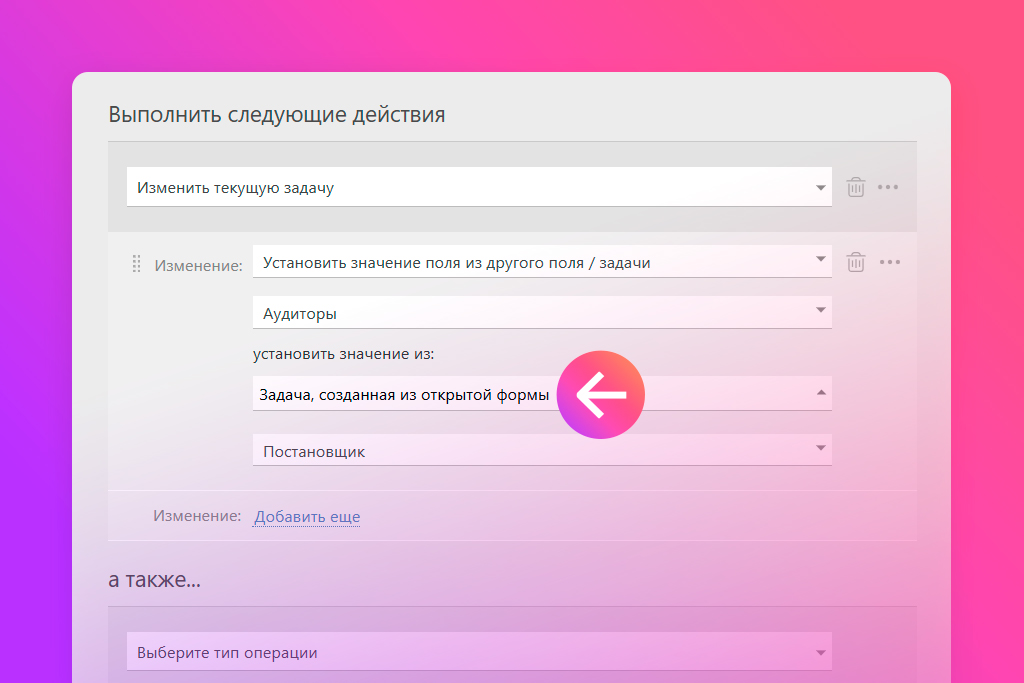
Task: Open ellipsis menu for the "Установить значение поля" row
Action: pyautogui.click(x=890, y=262)
